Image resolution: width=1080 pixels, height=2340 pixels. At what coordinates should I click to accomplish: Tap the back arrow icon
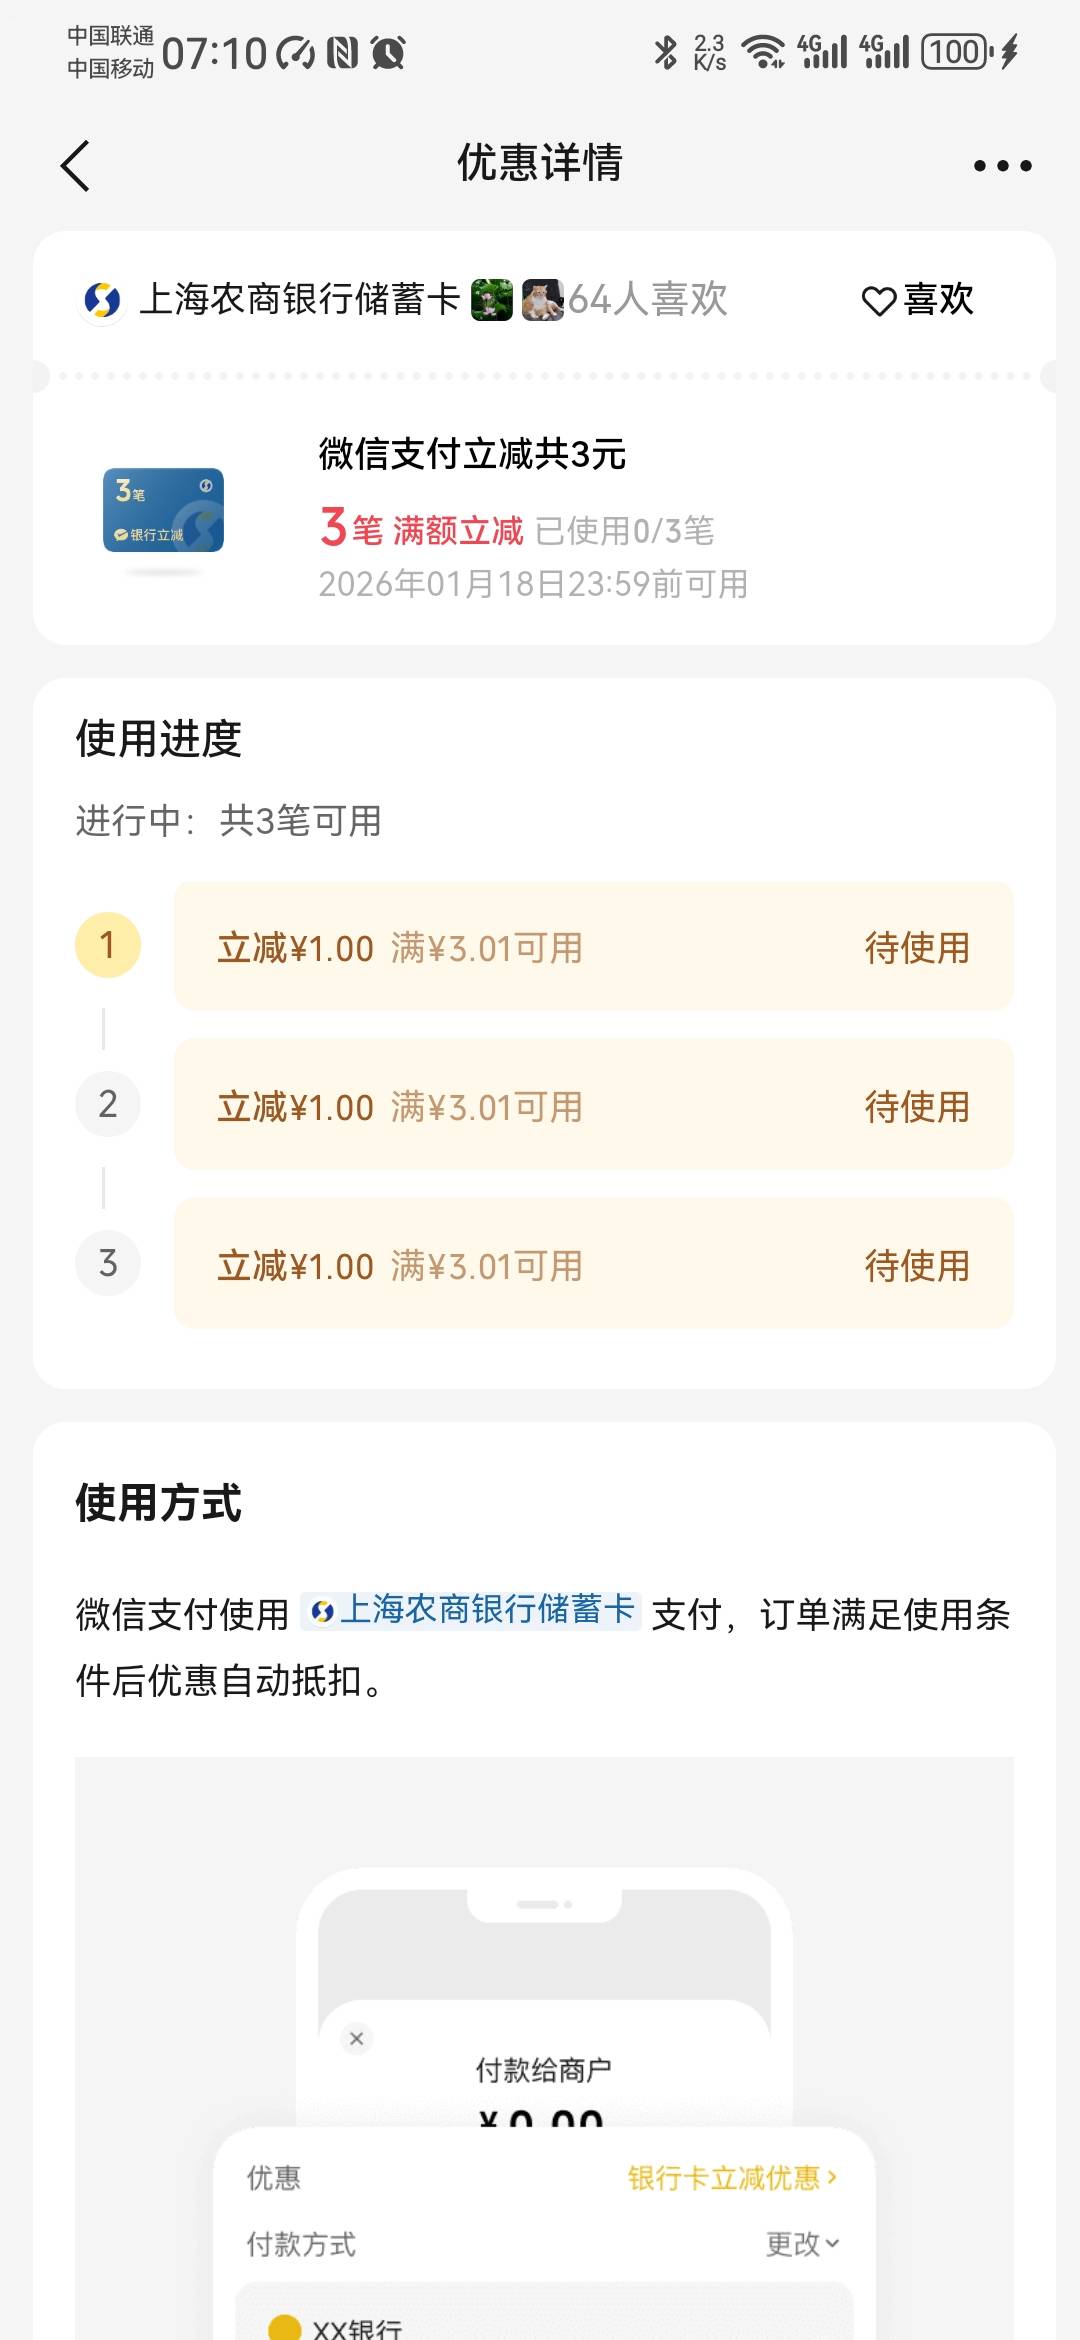tap(76, 165)
